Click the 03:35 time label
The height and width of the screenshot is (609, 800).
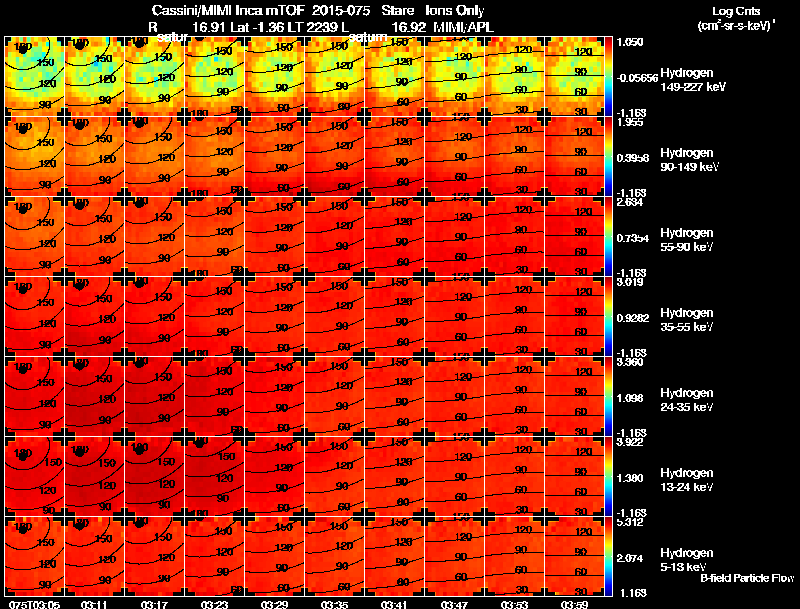click(334, 604)
